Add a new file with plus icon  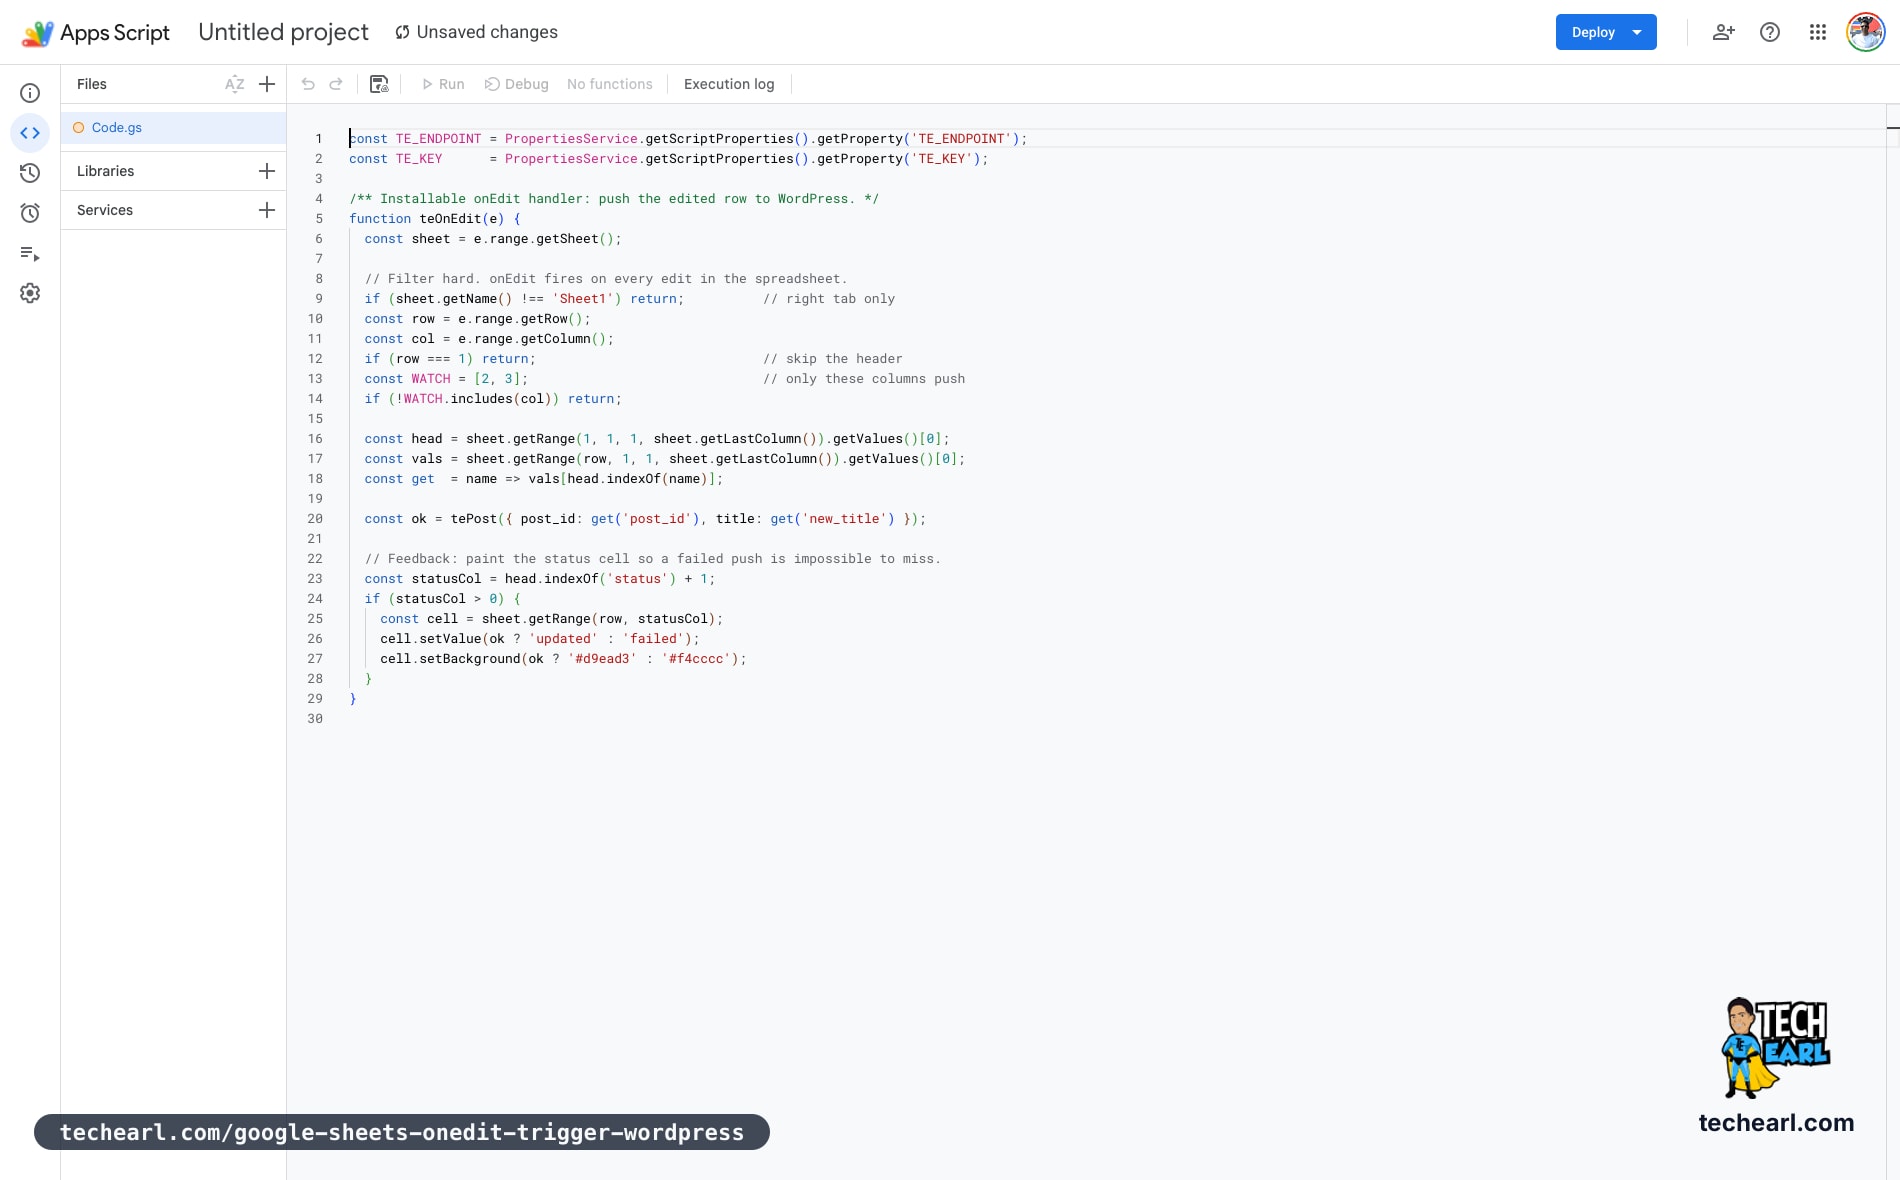pyautogui.click(x=267, y=84)
